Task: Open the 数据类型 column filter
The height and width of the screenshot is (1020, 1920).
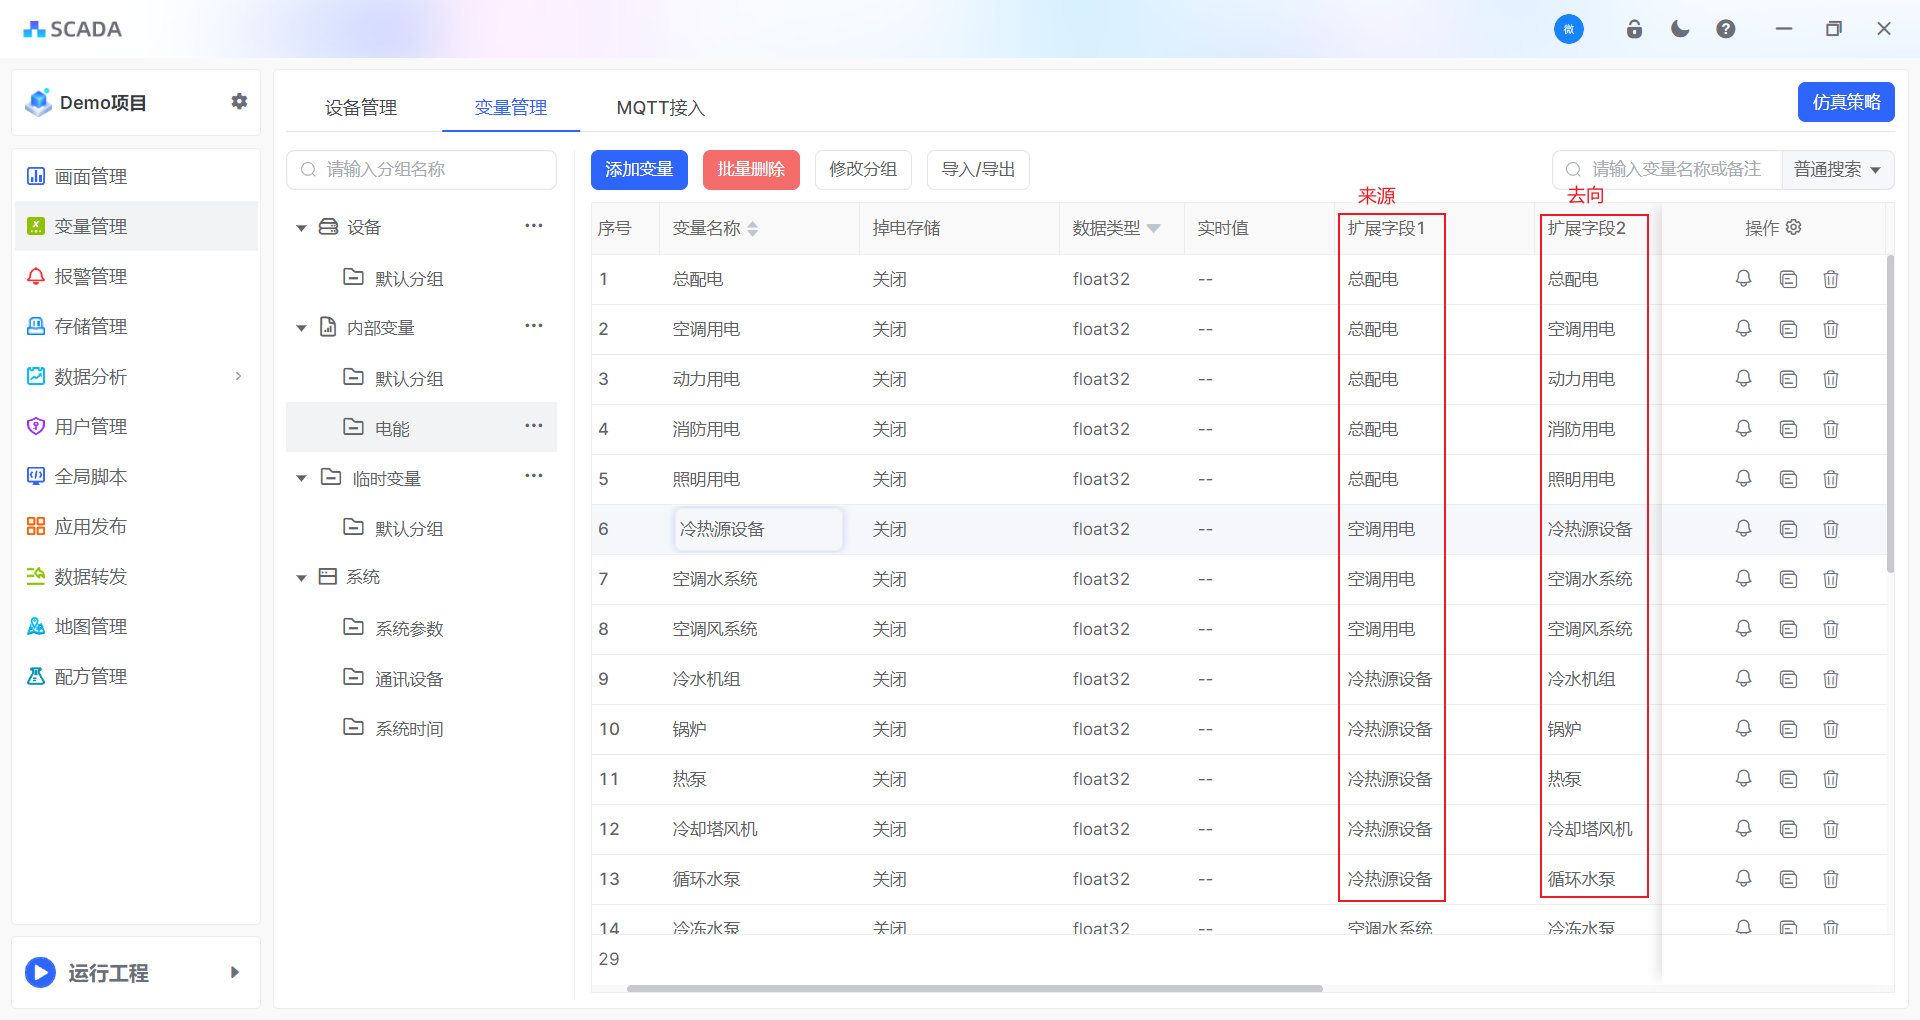Action: point(1154,229)
